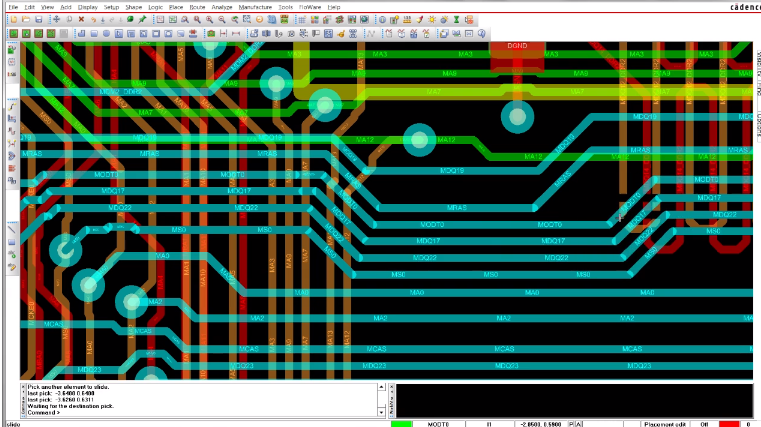This screenshot has width=761, height=427.
Task: Click the P button in status bar
Action: click(571, 424)
